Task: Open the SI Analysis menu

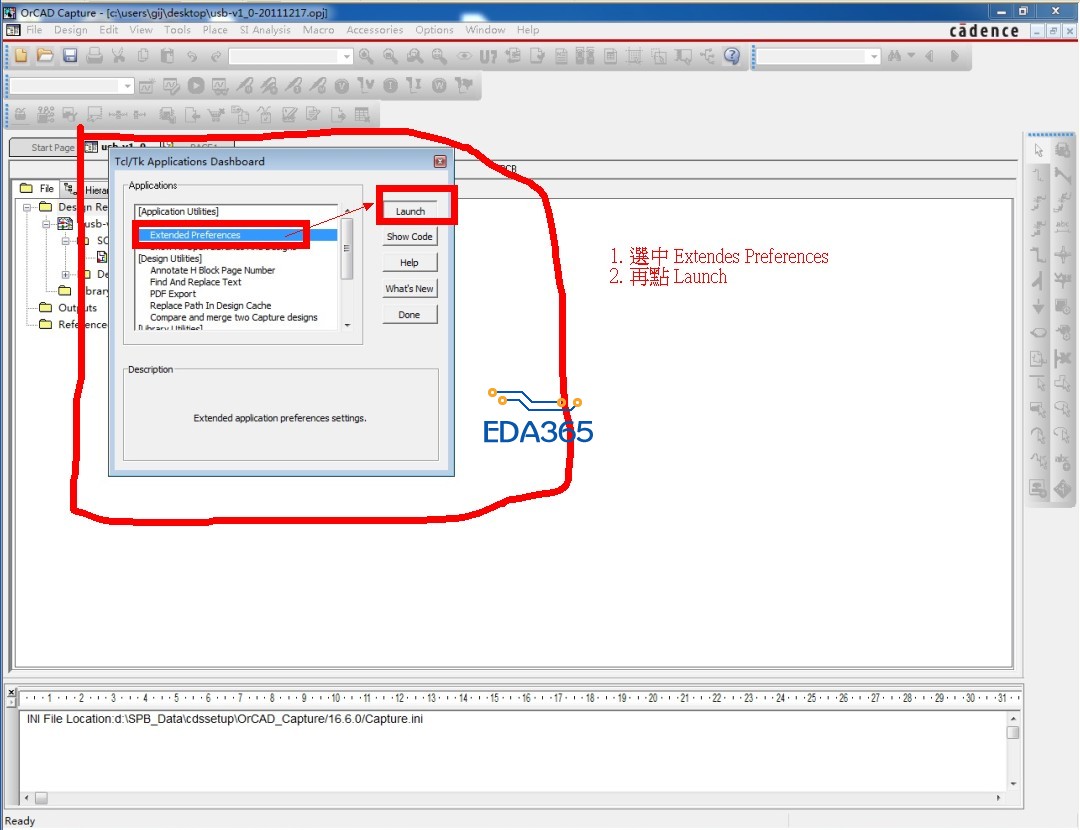Action: (x=264, y=30)
